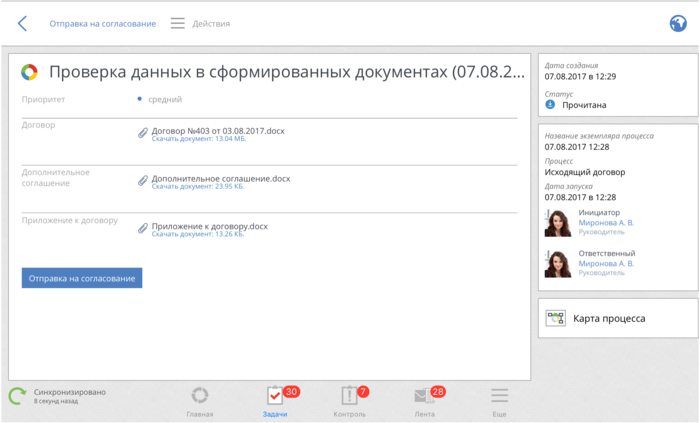
Task: Open the Задачи tab
Action: [275, 398]
